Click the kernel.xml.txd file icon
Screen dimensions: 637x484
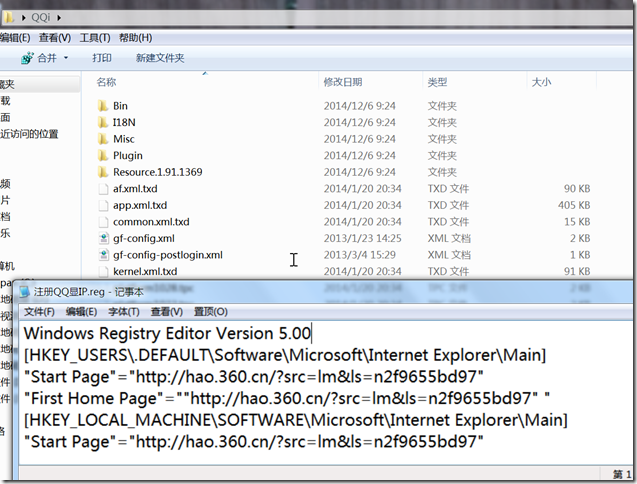pos(104,271)
